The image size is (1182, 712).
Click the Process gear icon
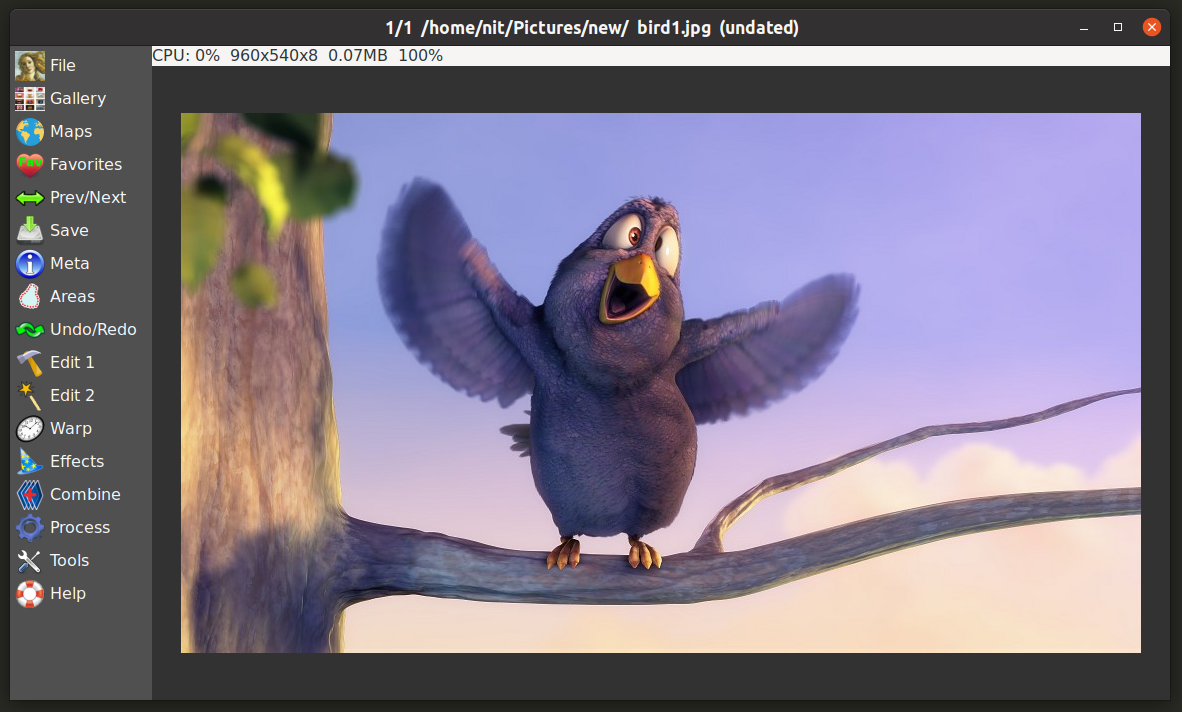tap(29, 528)
